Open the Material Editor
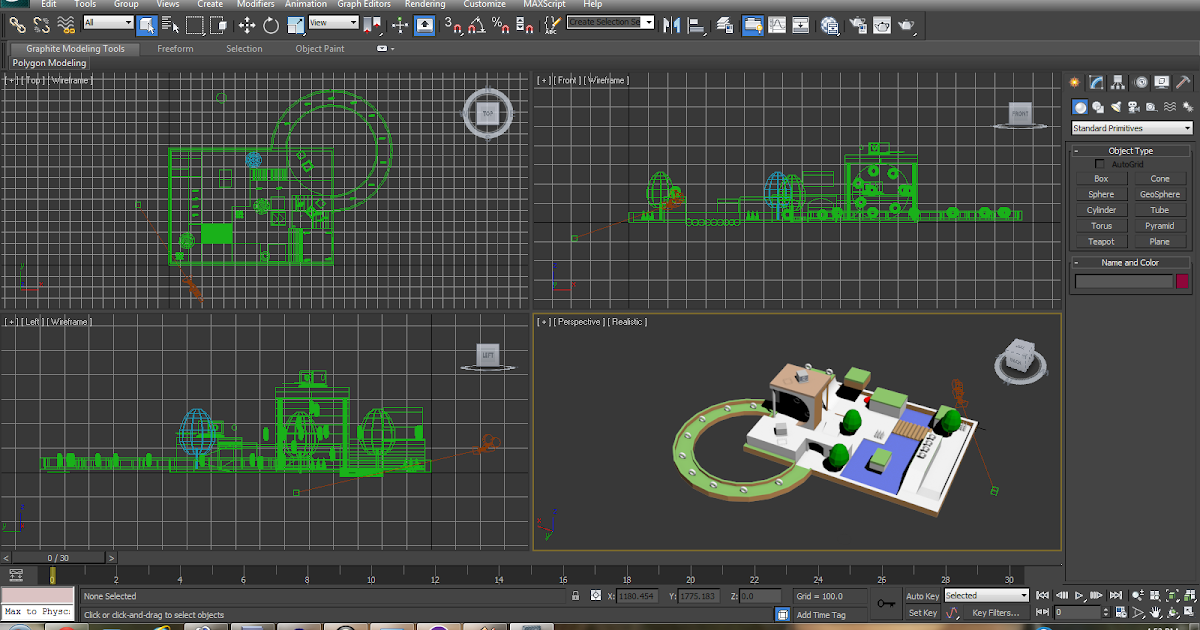Image resolution: width=1200 pixels, height=630 pixels. [830, 24]
